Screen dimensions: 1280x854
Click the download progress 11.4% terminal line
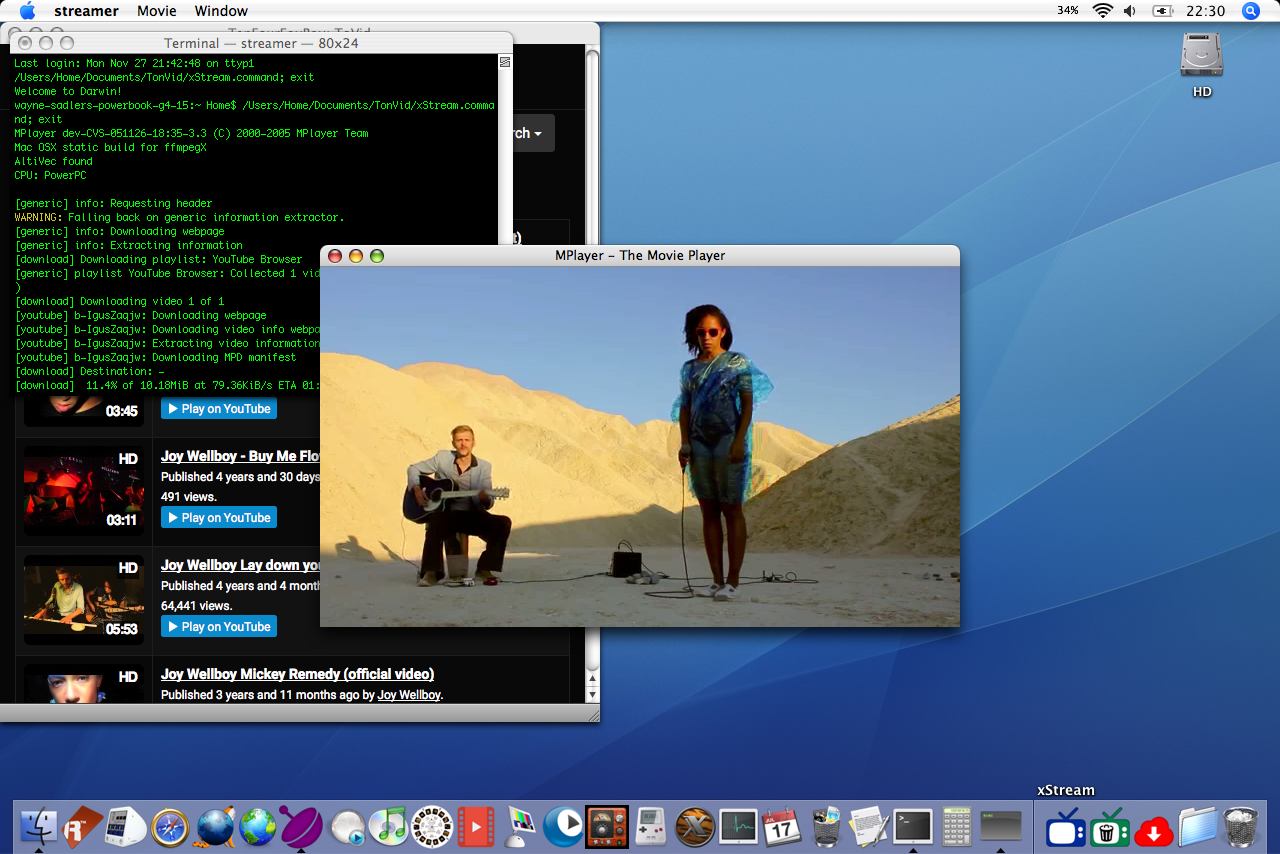pos(167,385)
